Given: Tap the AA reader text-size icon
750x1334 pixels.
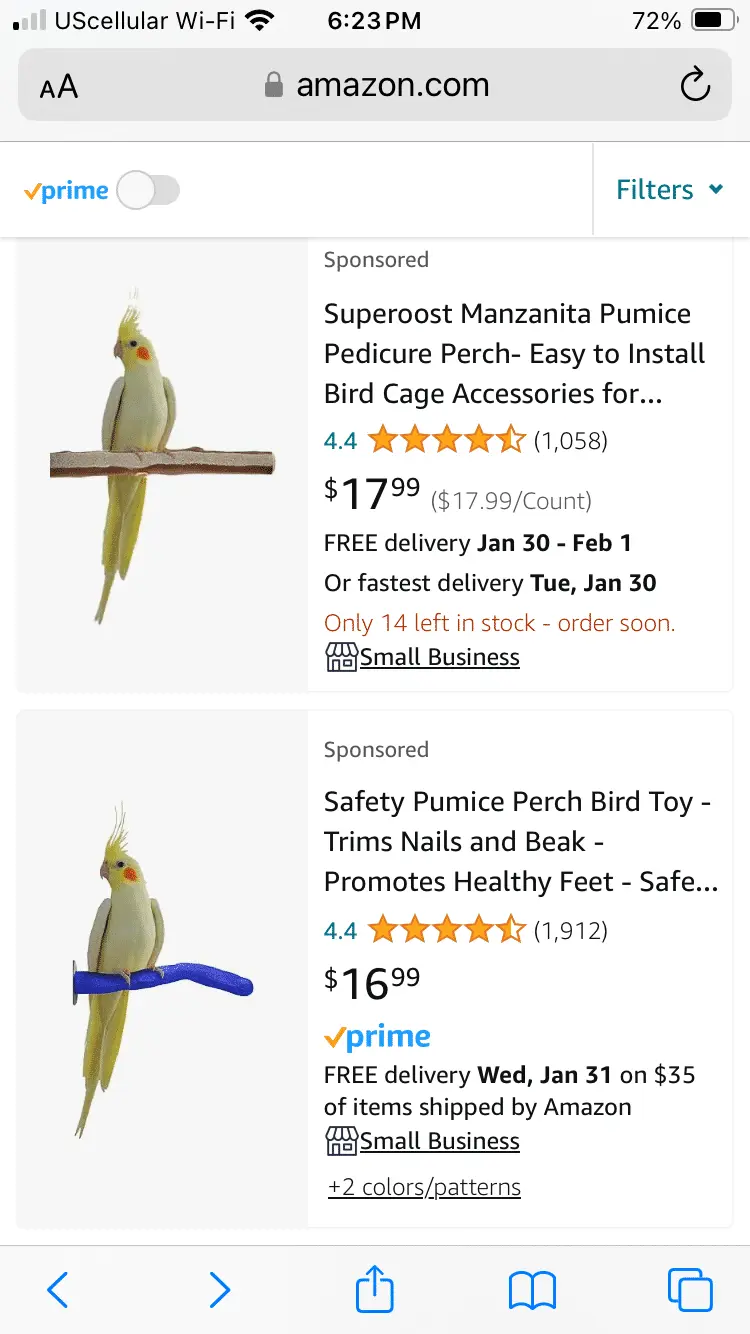Looking at the screenshot, I should tap(59, 87).
